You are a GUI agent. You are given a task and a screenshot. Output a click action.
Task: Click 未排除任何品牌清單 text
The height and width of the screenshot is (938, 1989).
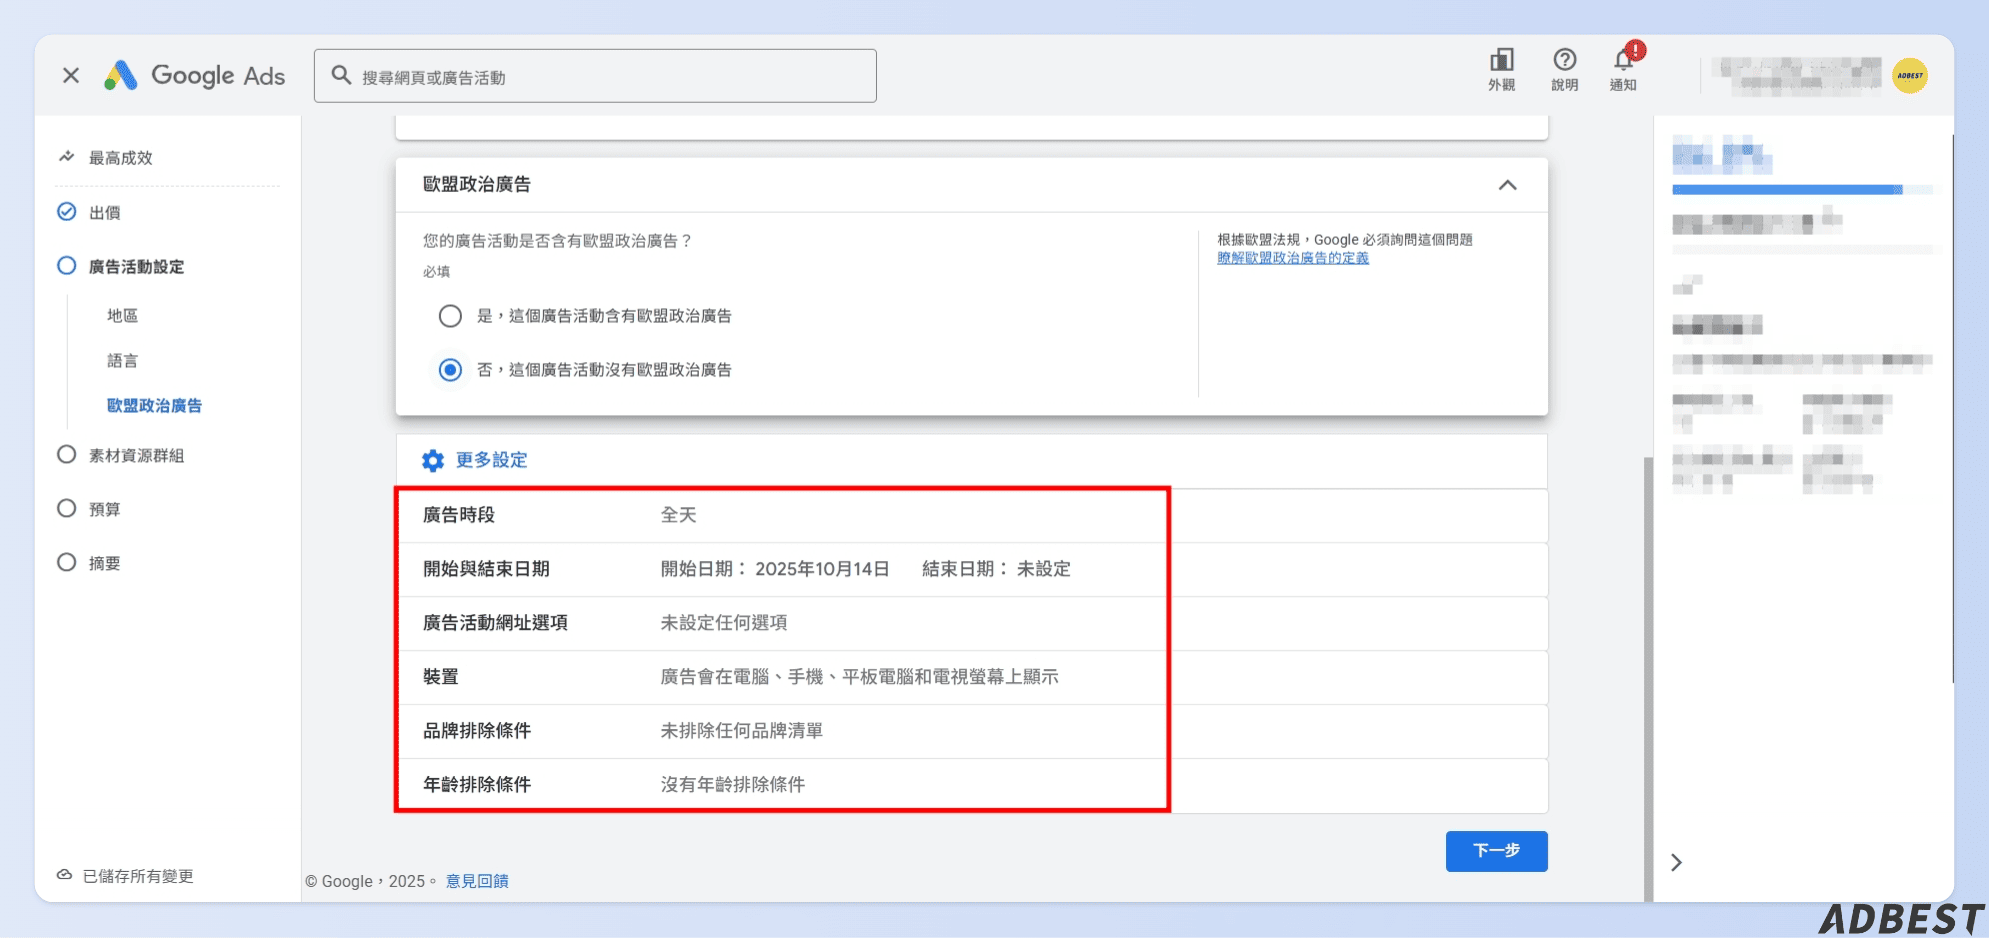[x=742, y=731]
